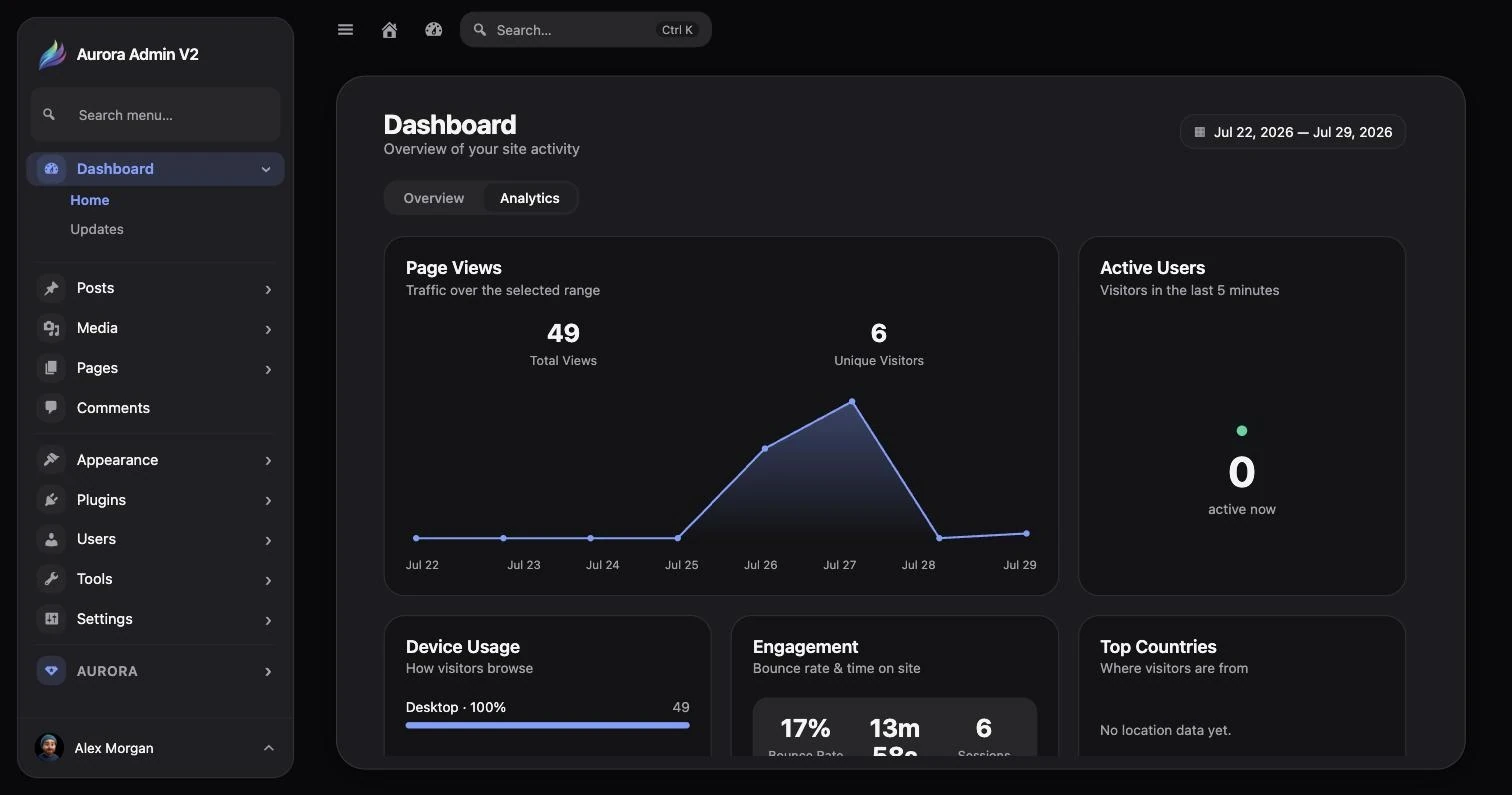Click the 6 Sessions value
1512x795 pixels.
pyautogui.click(x=984, y=728)
